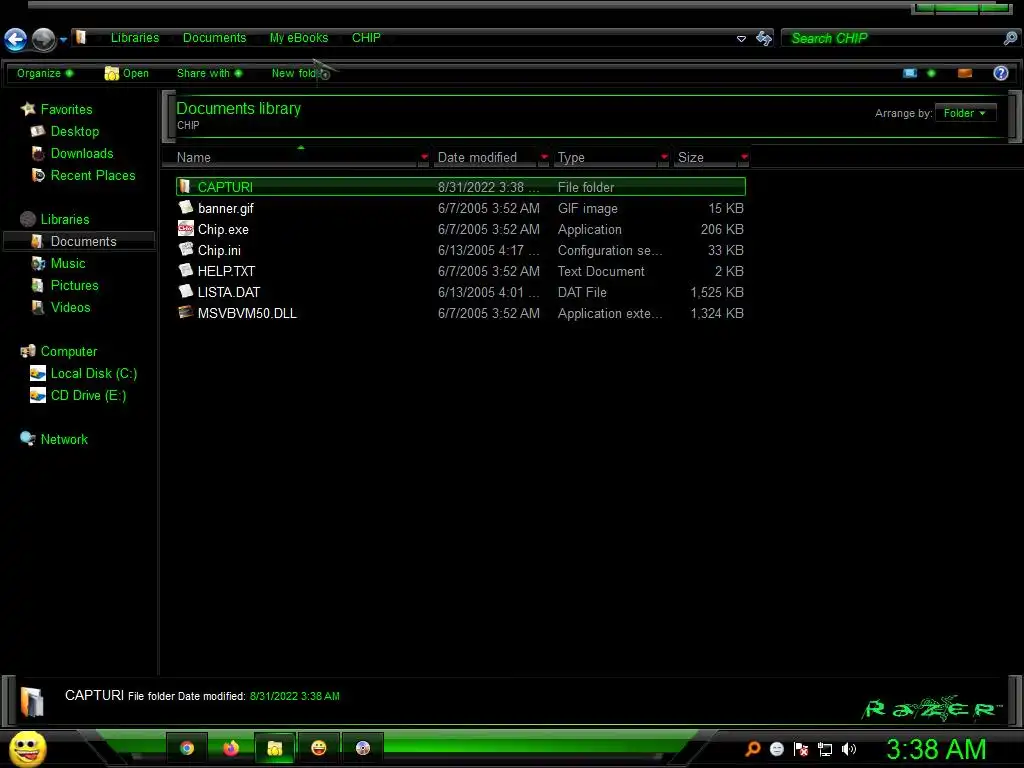The image size is (1024, 768).
Task: Change the view with the view icon
Action: tap(910, 73)
